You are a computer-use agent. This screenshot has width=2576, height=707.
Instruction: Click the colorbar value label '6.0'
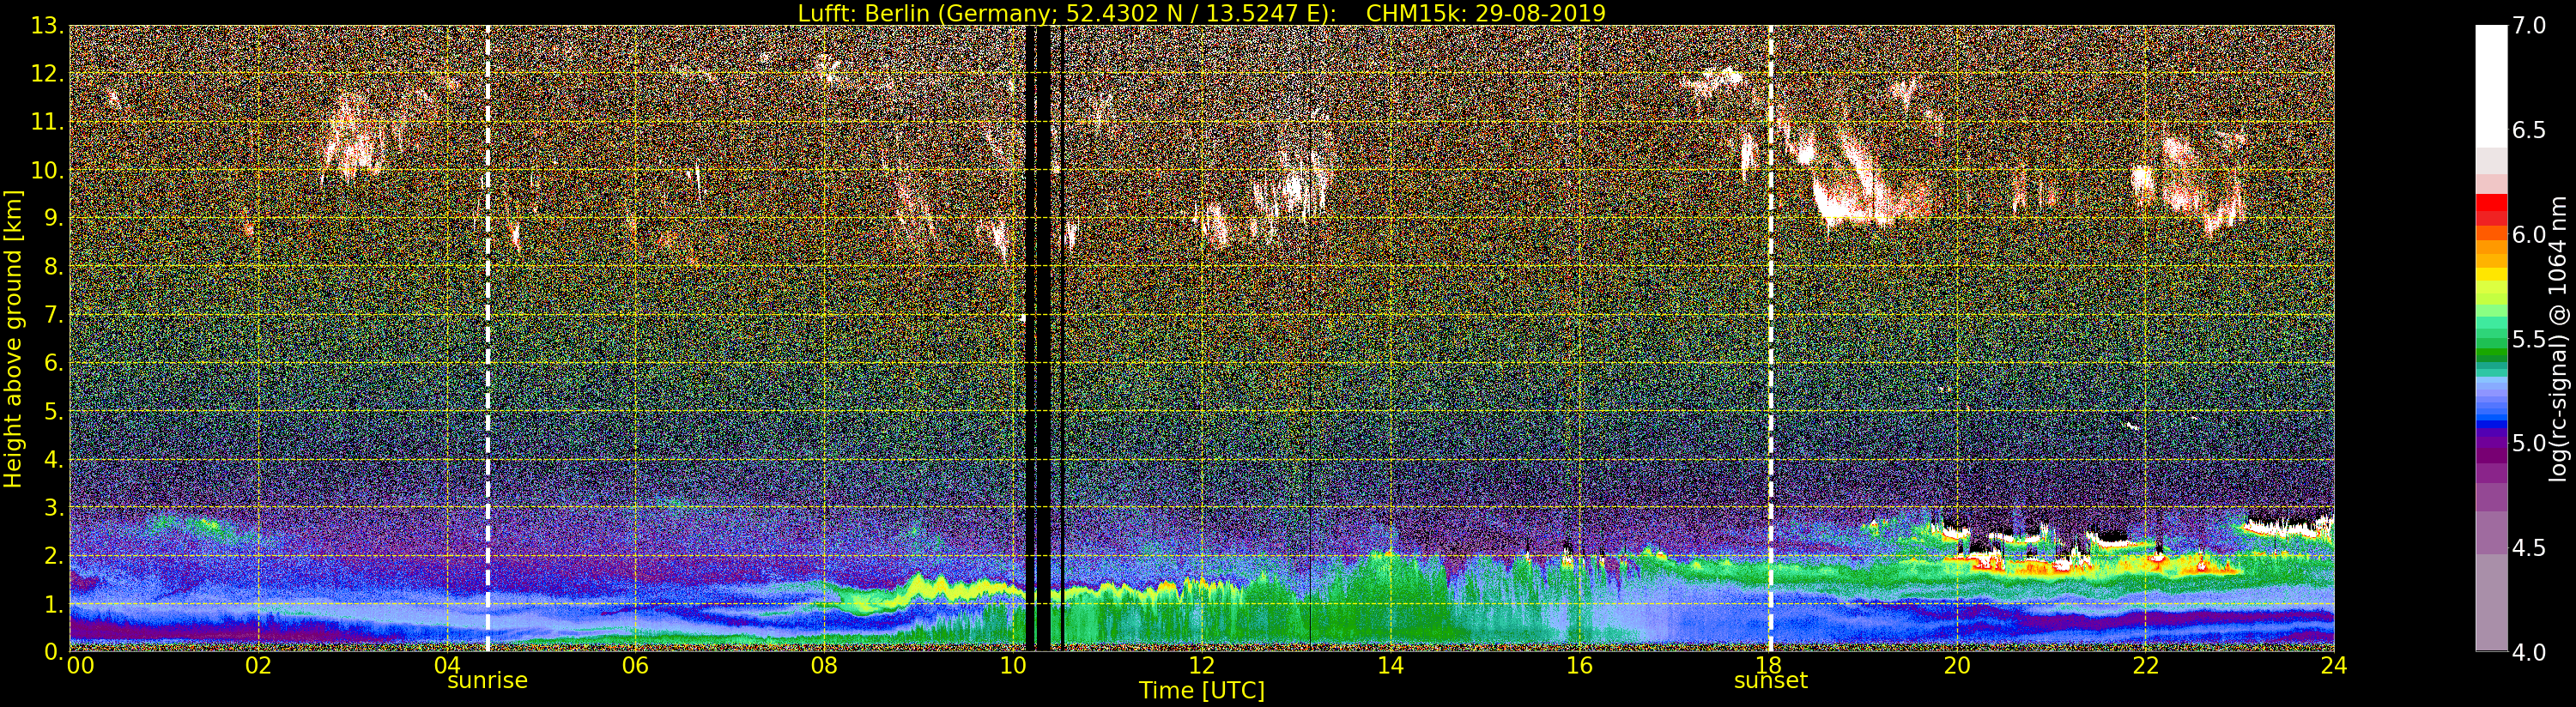2529,235
